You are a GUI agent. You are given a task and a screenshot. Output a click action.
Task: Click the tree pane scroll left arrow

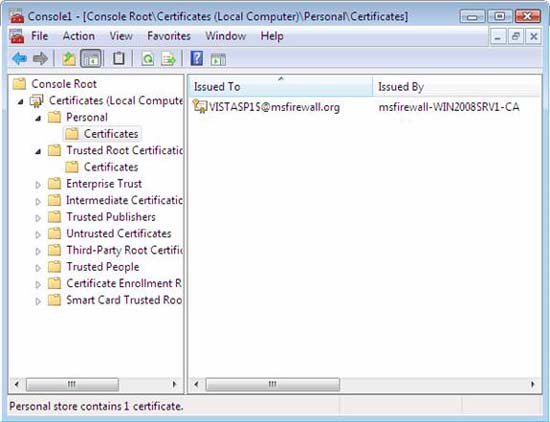16,384
